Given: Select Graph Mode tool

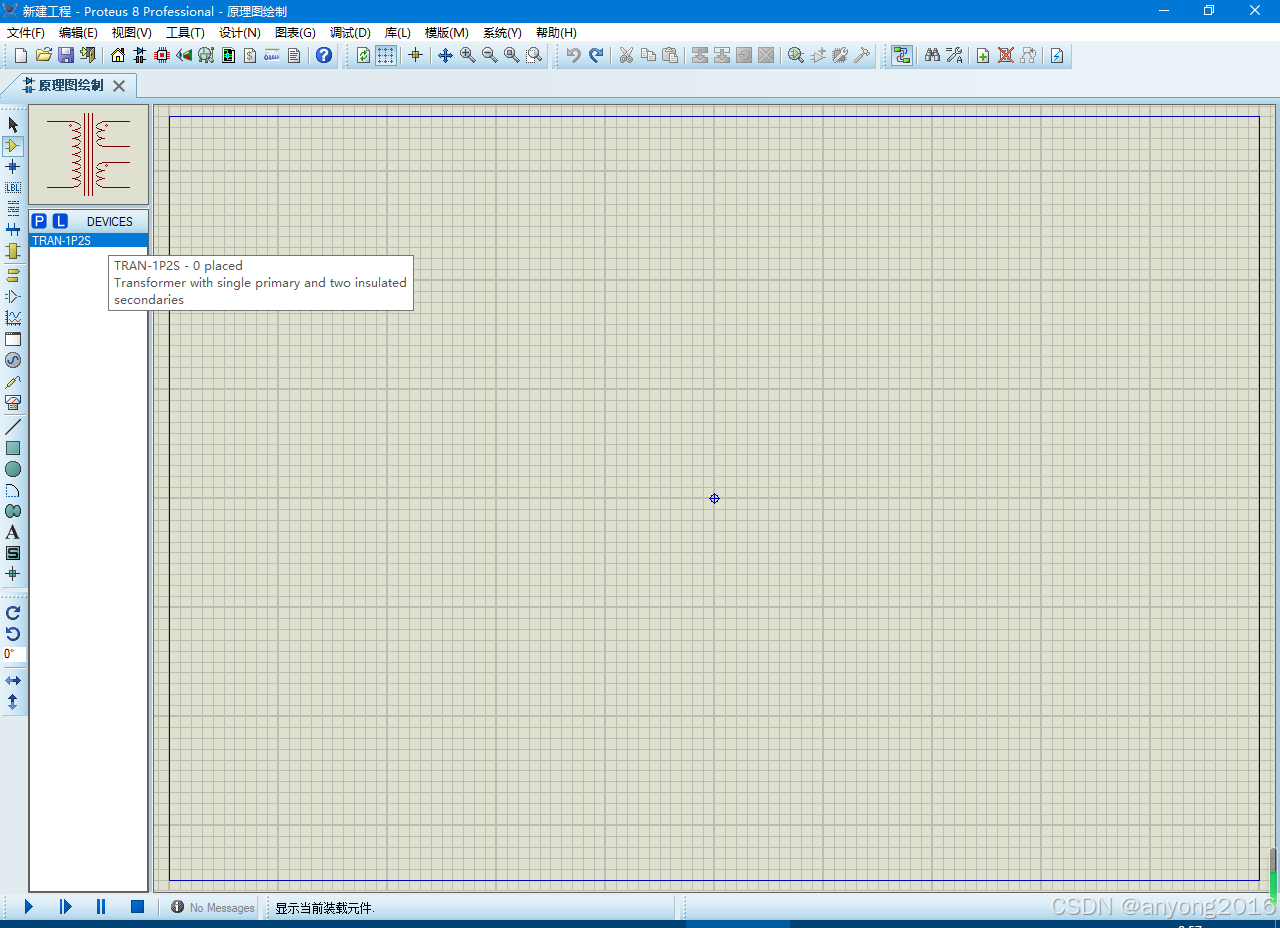Looking at the screenshot, I should coord(13,318).
